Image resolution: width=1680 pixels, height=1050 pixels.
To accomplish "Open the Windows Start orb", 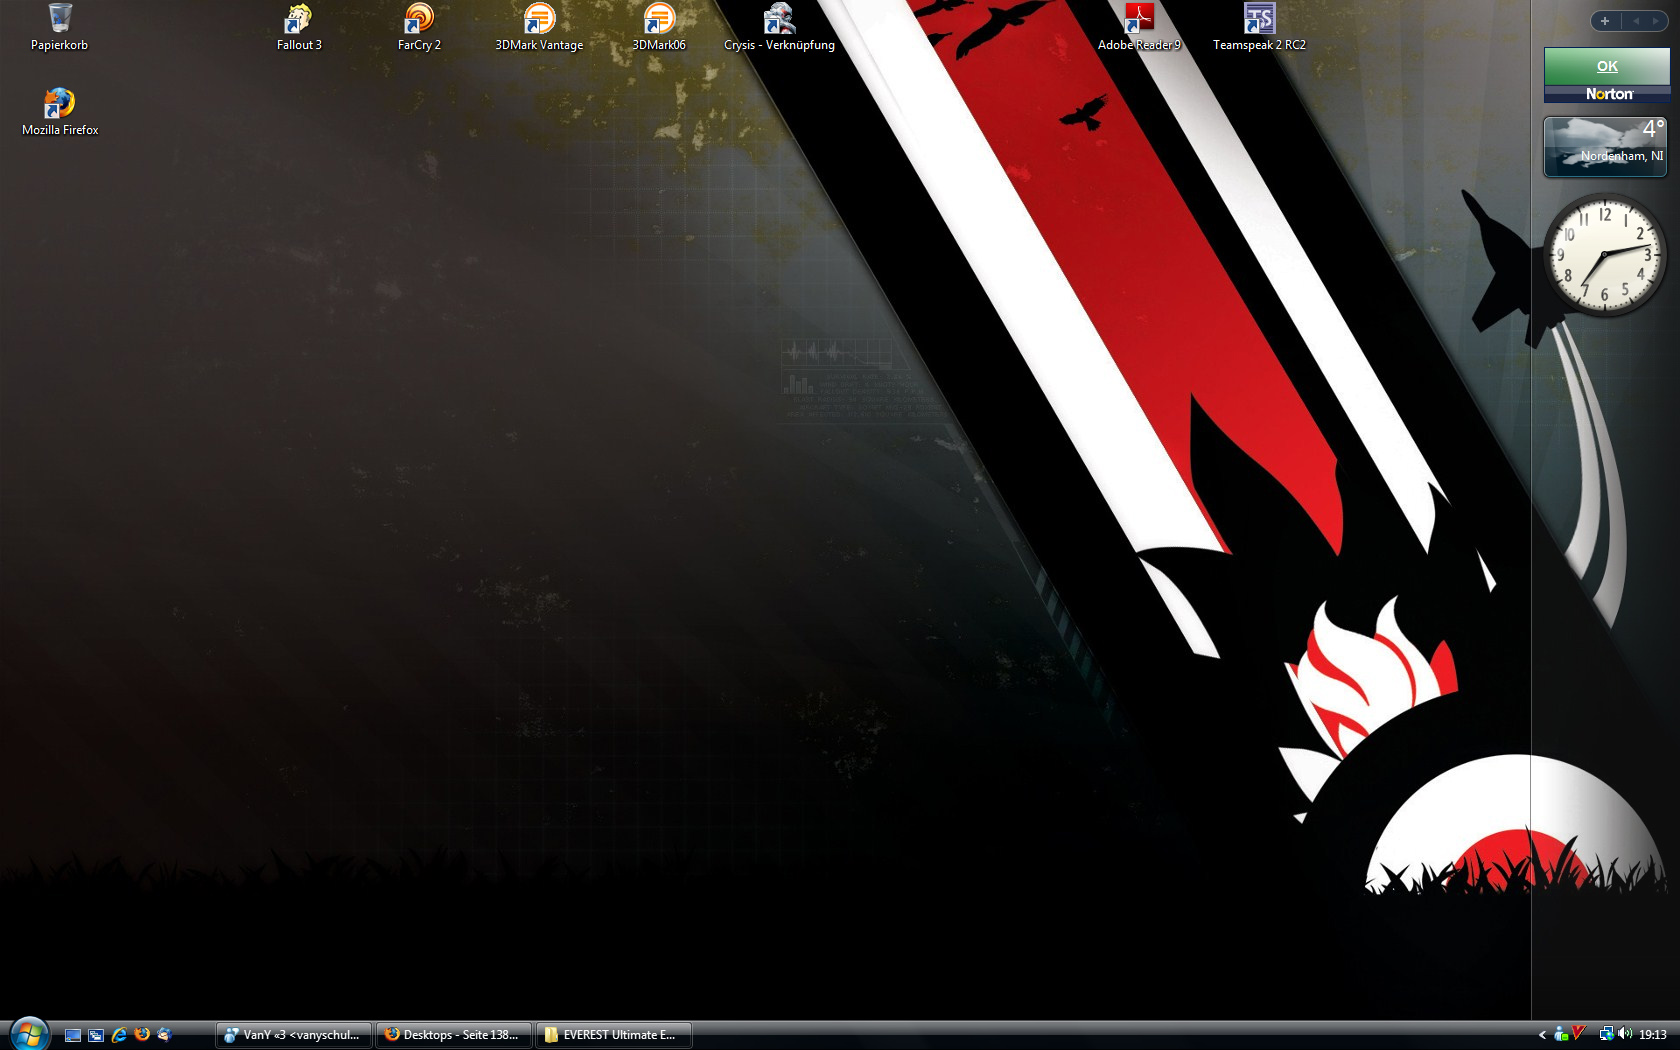I will pos(29,1033).
